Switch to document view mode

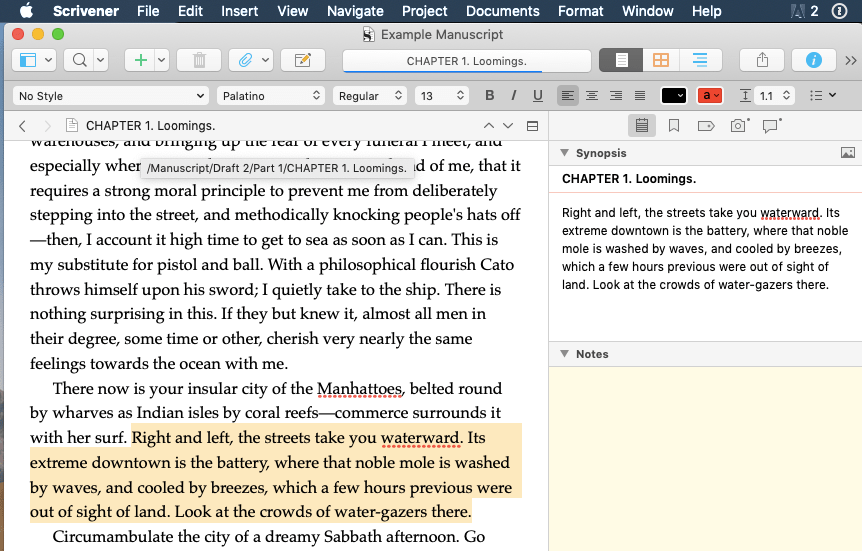point(621,60)
